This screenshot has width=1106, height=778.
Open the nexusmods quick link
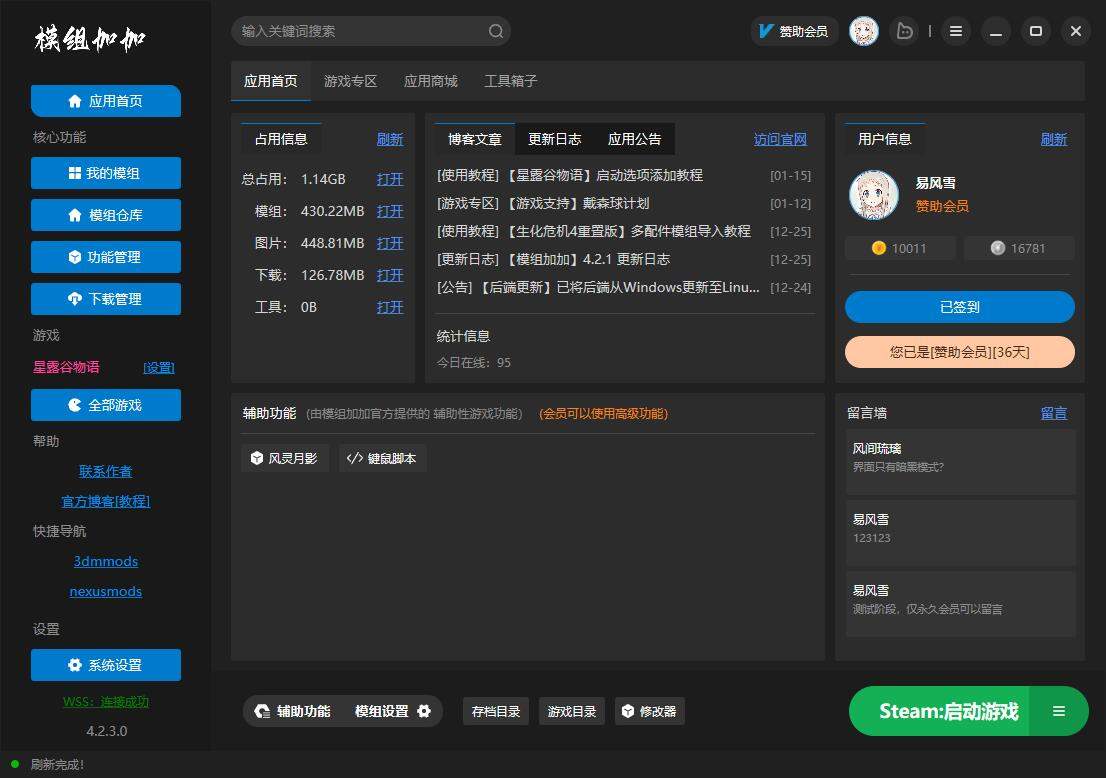tap(106, 591)
